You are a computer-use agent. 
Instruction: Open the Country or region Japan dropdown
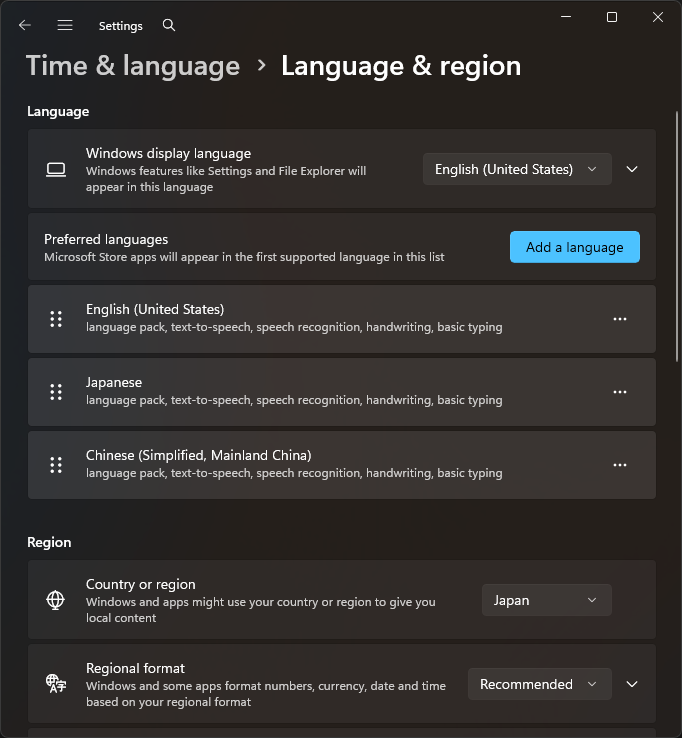(546, 600)
